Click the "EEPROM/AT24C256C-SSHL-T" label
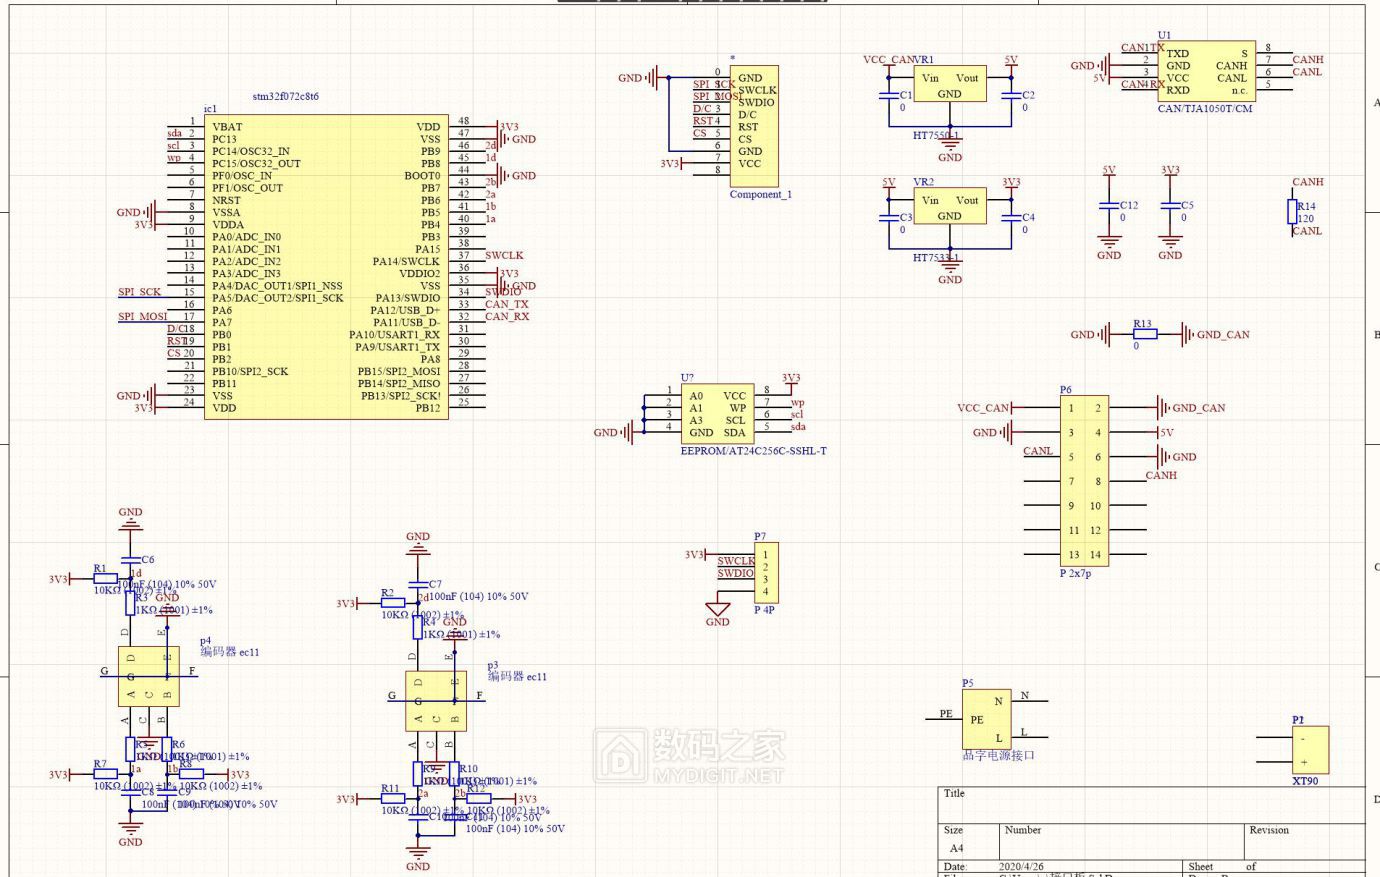Image resolution: width=1380 pixels, height=877 pixels. click(x=754, y=451)
